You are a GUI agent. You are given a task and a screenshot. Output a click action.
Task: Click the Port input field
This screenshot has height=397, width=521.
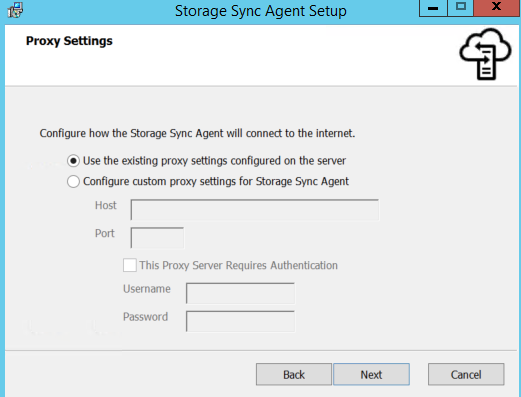(x=157, y=238)
